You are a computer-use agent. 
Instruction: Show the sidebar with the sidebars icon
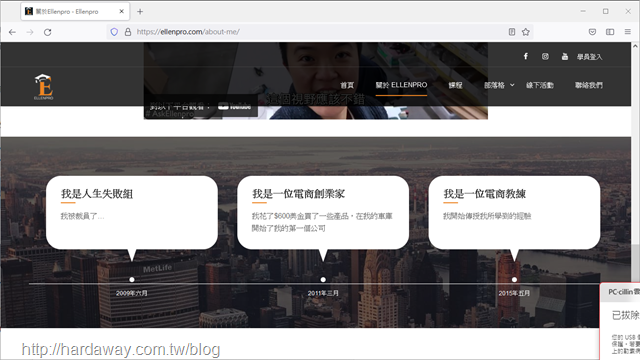[610, 32]
